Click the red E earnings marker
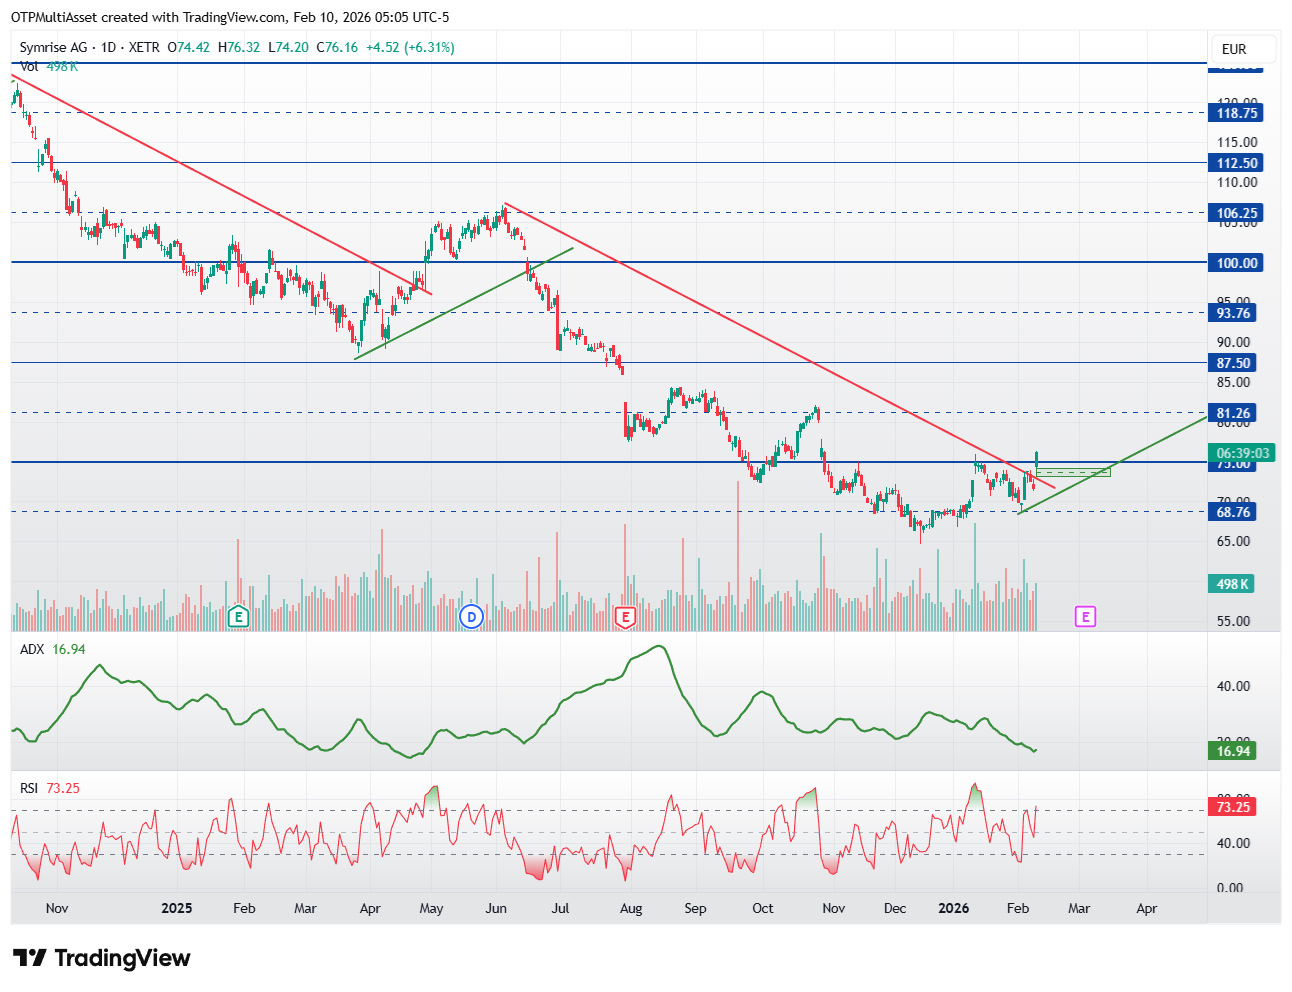The image size is (1292, 992). tap(626, 616)
